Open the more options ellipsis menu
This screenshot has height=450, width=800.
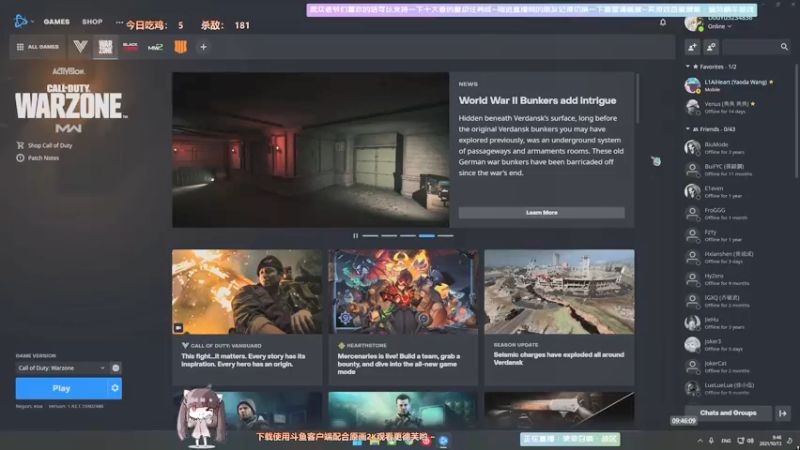coord(119,22)
